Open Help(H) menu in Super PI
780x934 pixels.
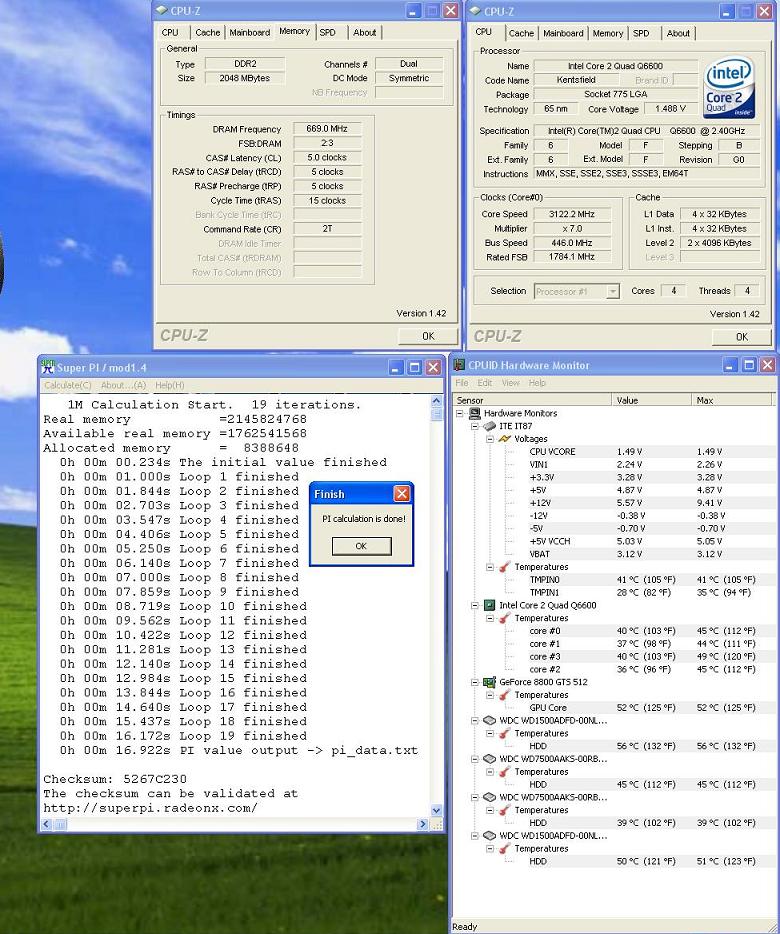click(x=170, y=385)
